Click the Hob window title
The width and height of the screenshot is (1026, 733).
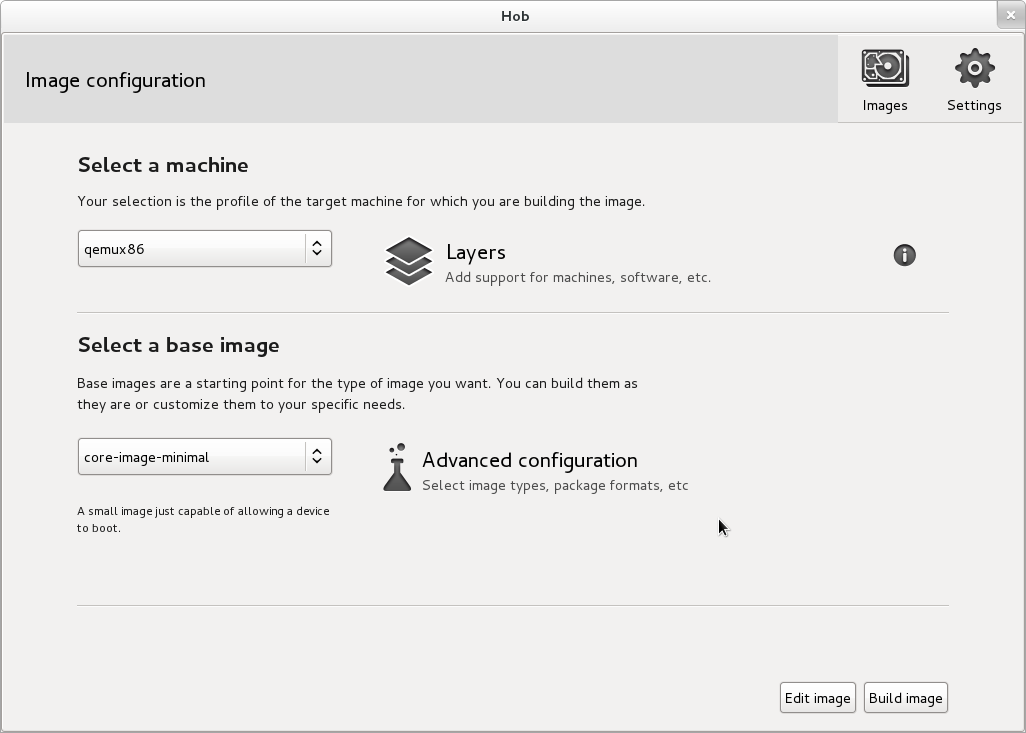pos(515,16)
